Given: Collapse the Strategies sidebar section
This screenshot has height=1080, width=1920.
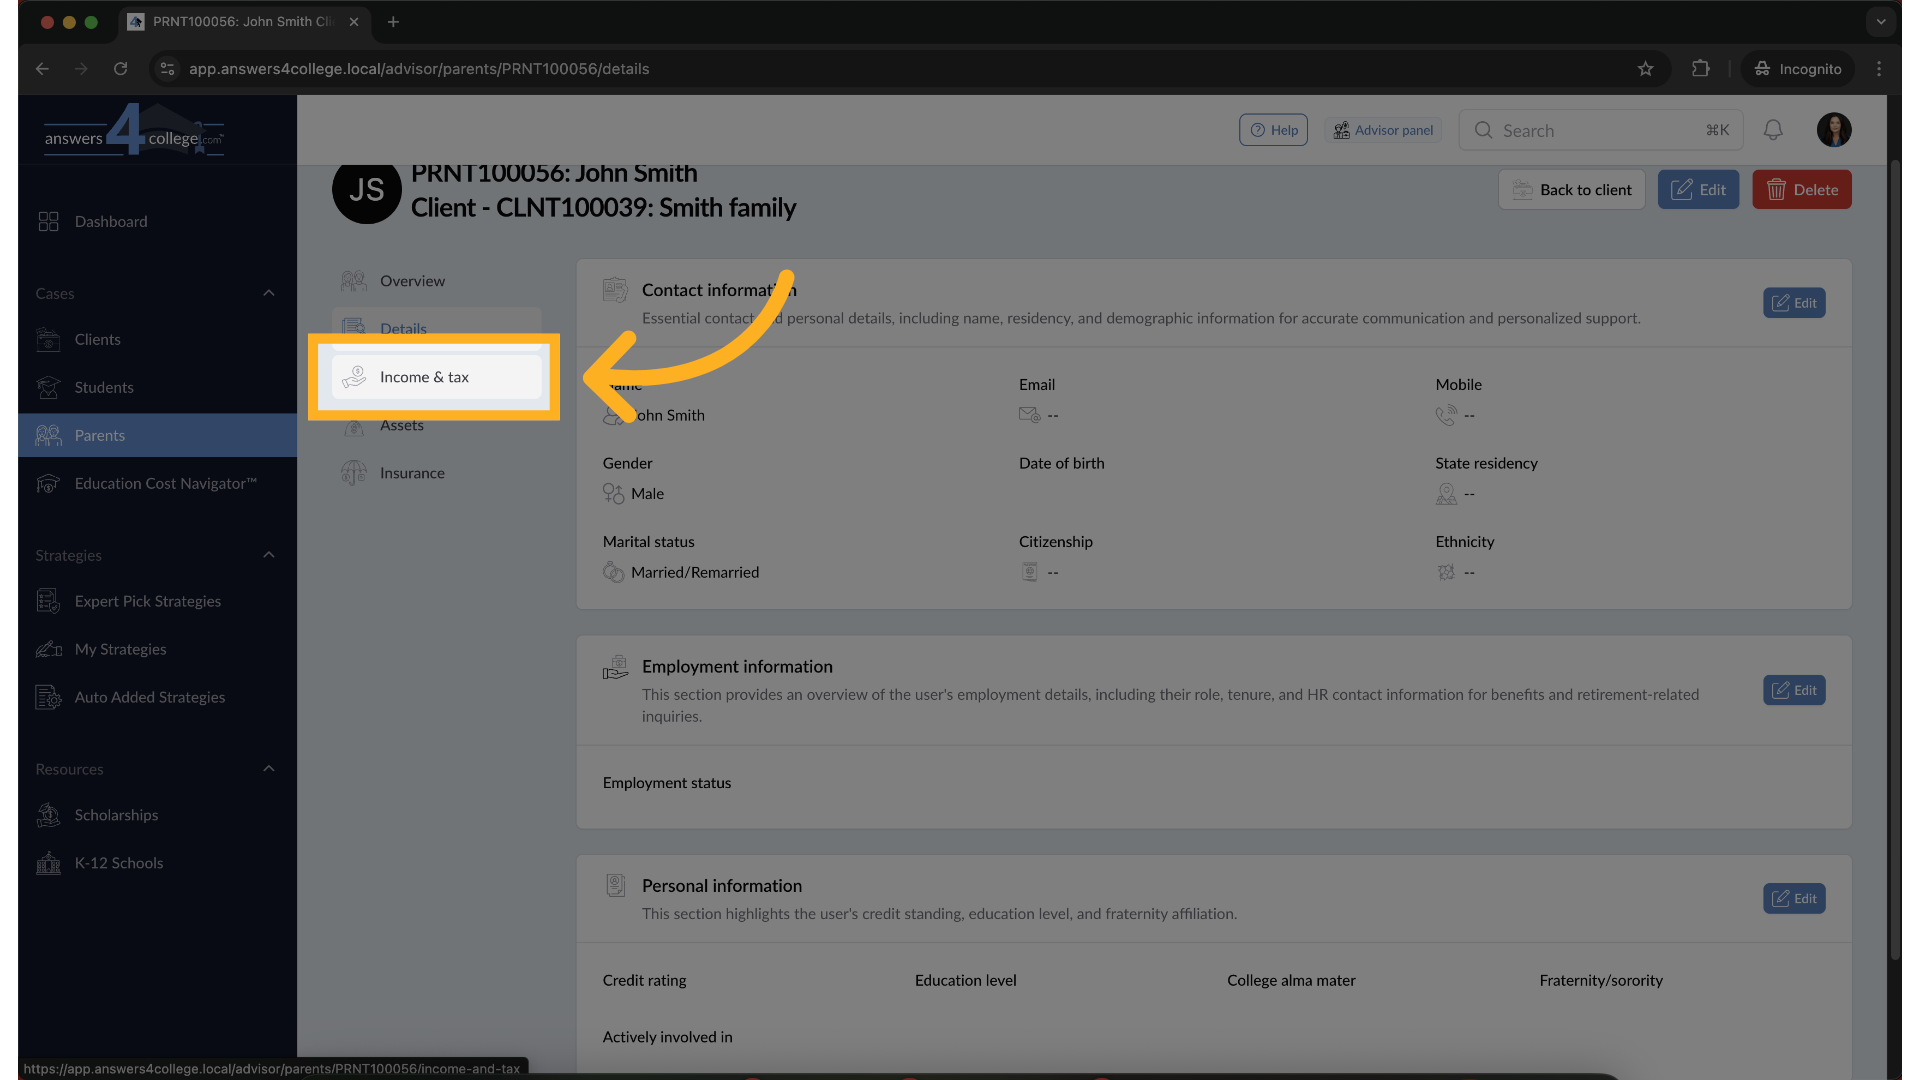Looking at the screenshot, I should coord(268,555).
